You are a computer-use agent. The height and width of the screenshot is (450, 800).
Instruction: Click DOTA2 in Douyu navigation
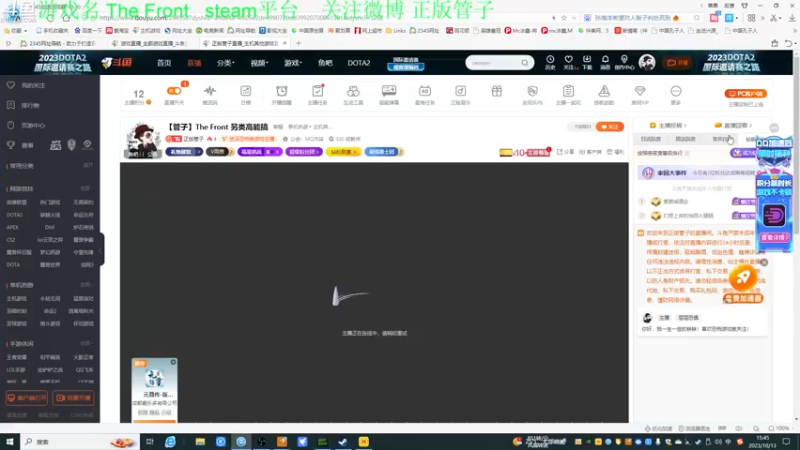pos(359,63)
